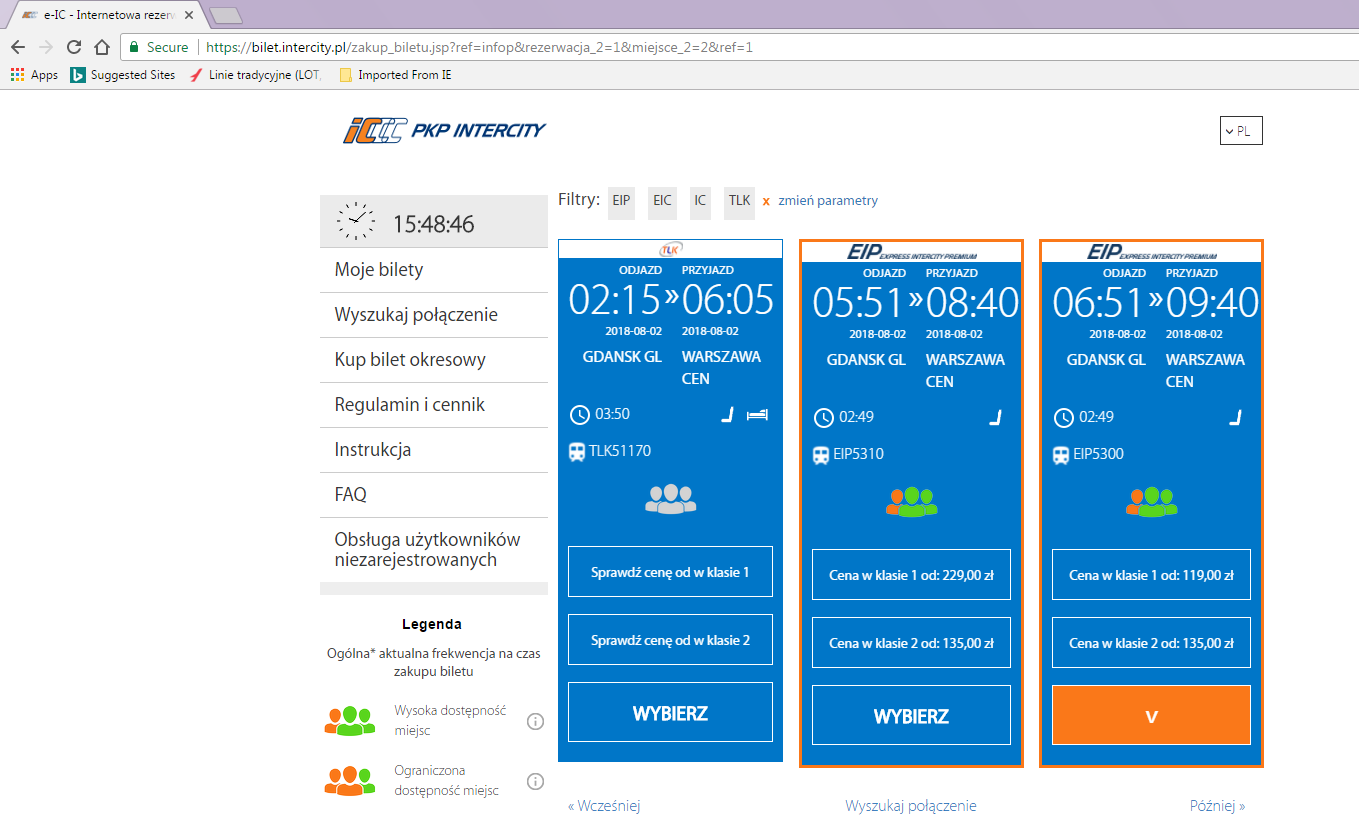1359x817 pixels.
Task: Go to the browser home page icon
Action: pos(101,47)
